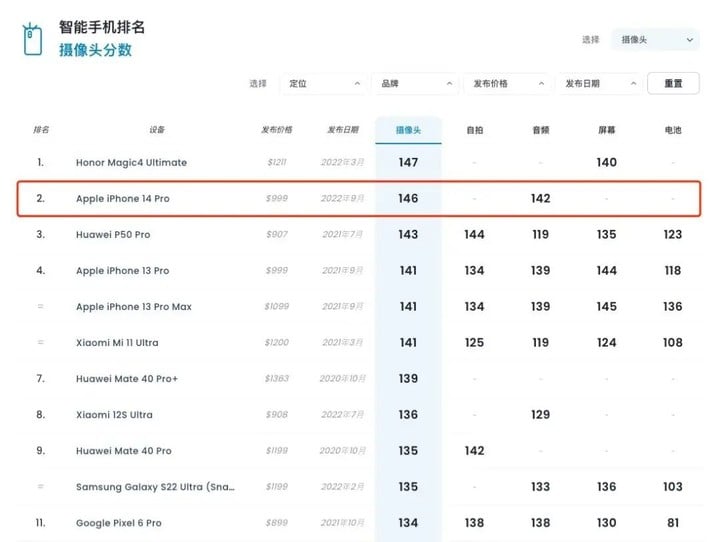Click the $1211 price of Honor Magic4
720x542 pixels.
277,162
